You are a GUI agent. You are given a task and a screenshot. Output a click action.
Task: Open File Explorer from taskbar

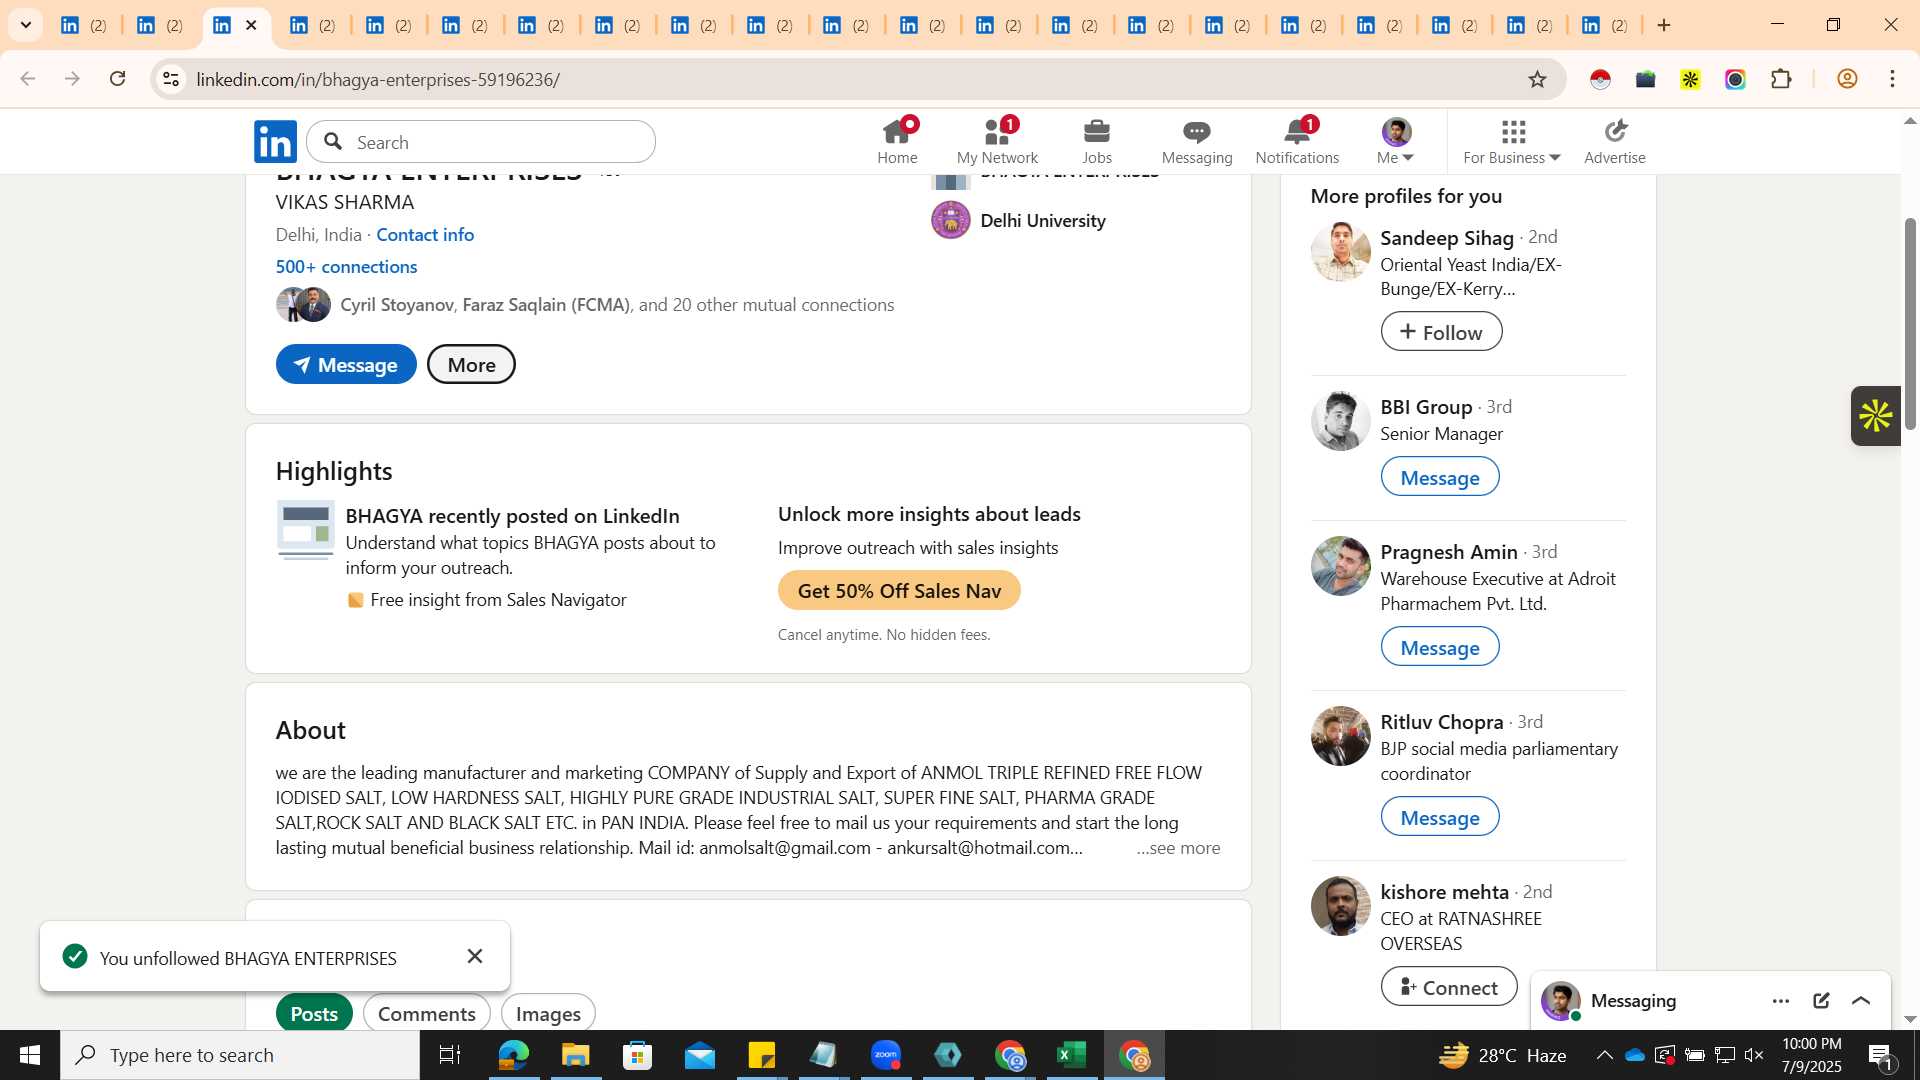point(575,1055)
